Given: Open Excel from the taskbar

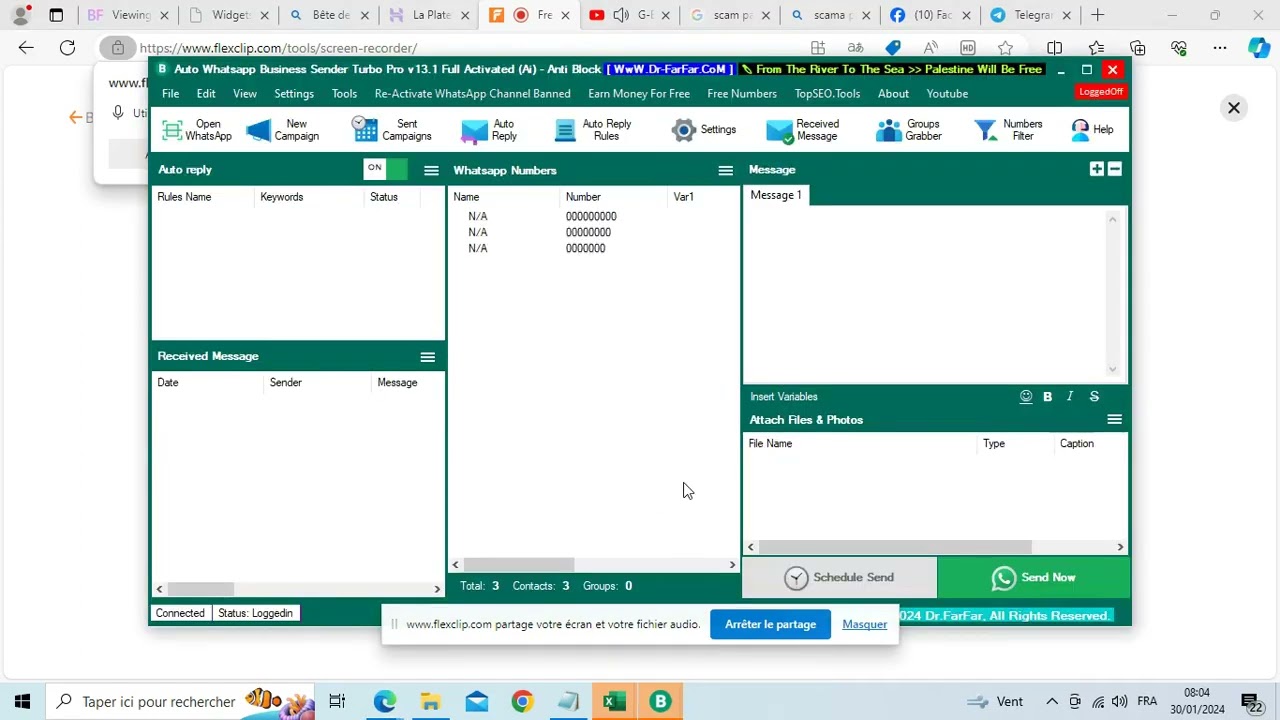Looking at the screenshot, I should tap(614, 702).
